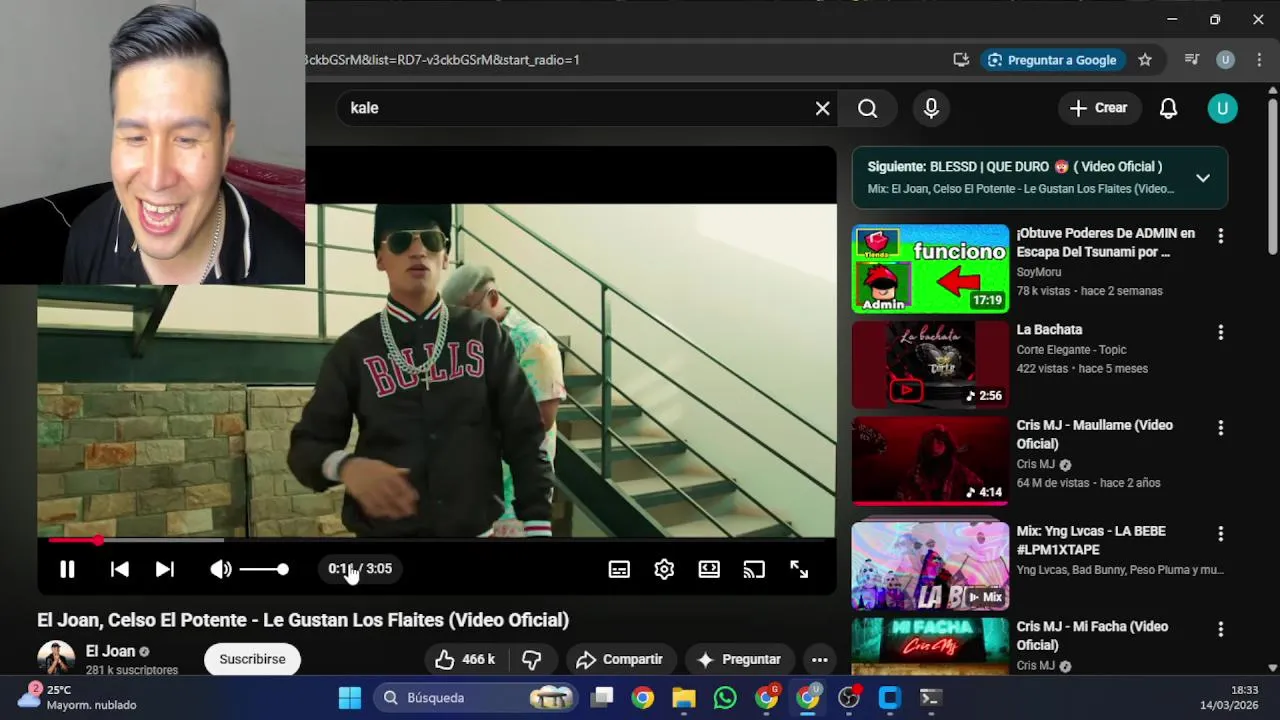Open options for Mix Yng Lvcas
This screenshot has width=1280, height=720.
1220,534
